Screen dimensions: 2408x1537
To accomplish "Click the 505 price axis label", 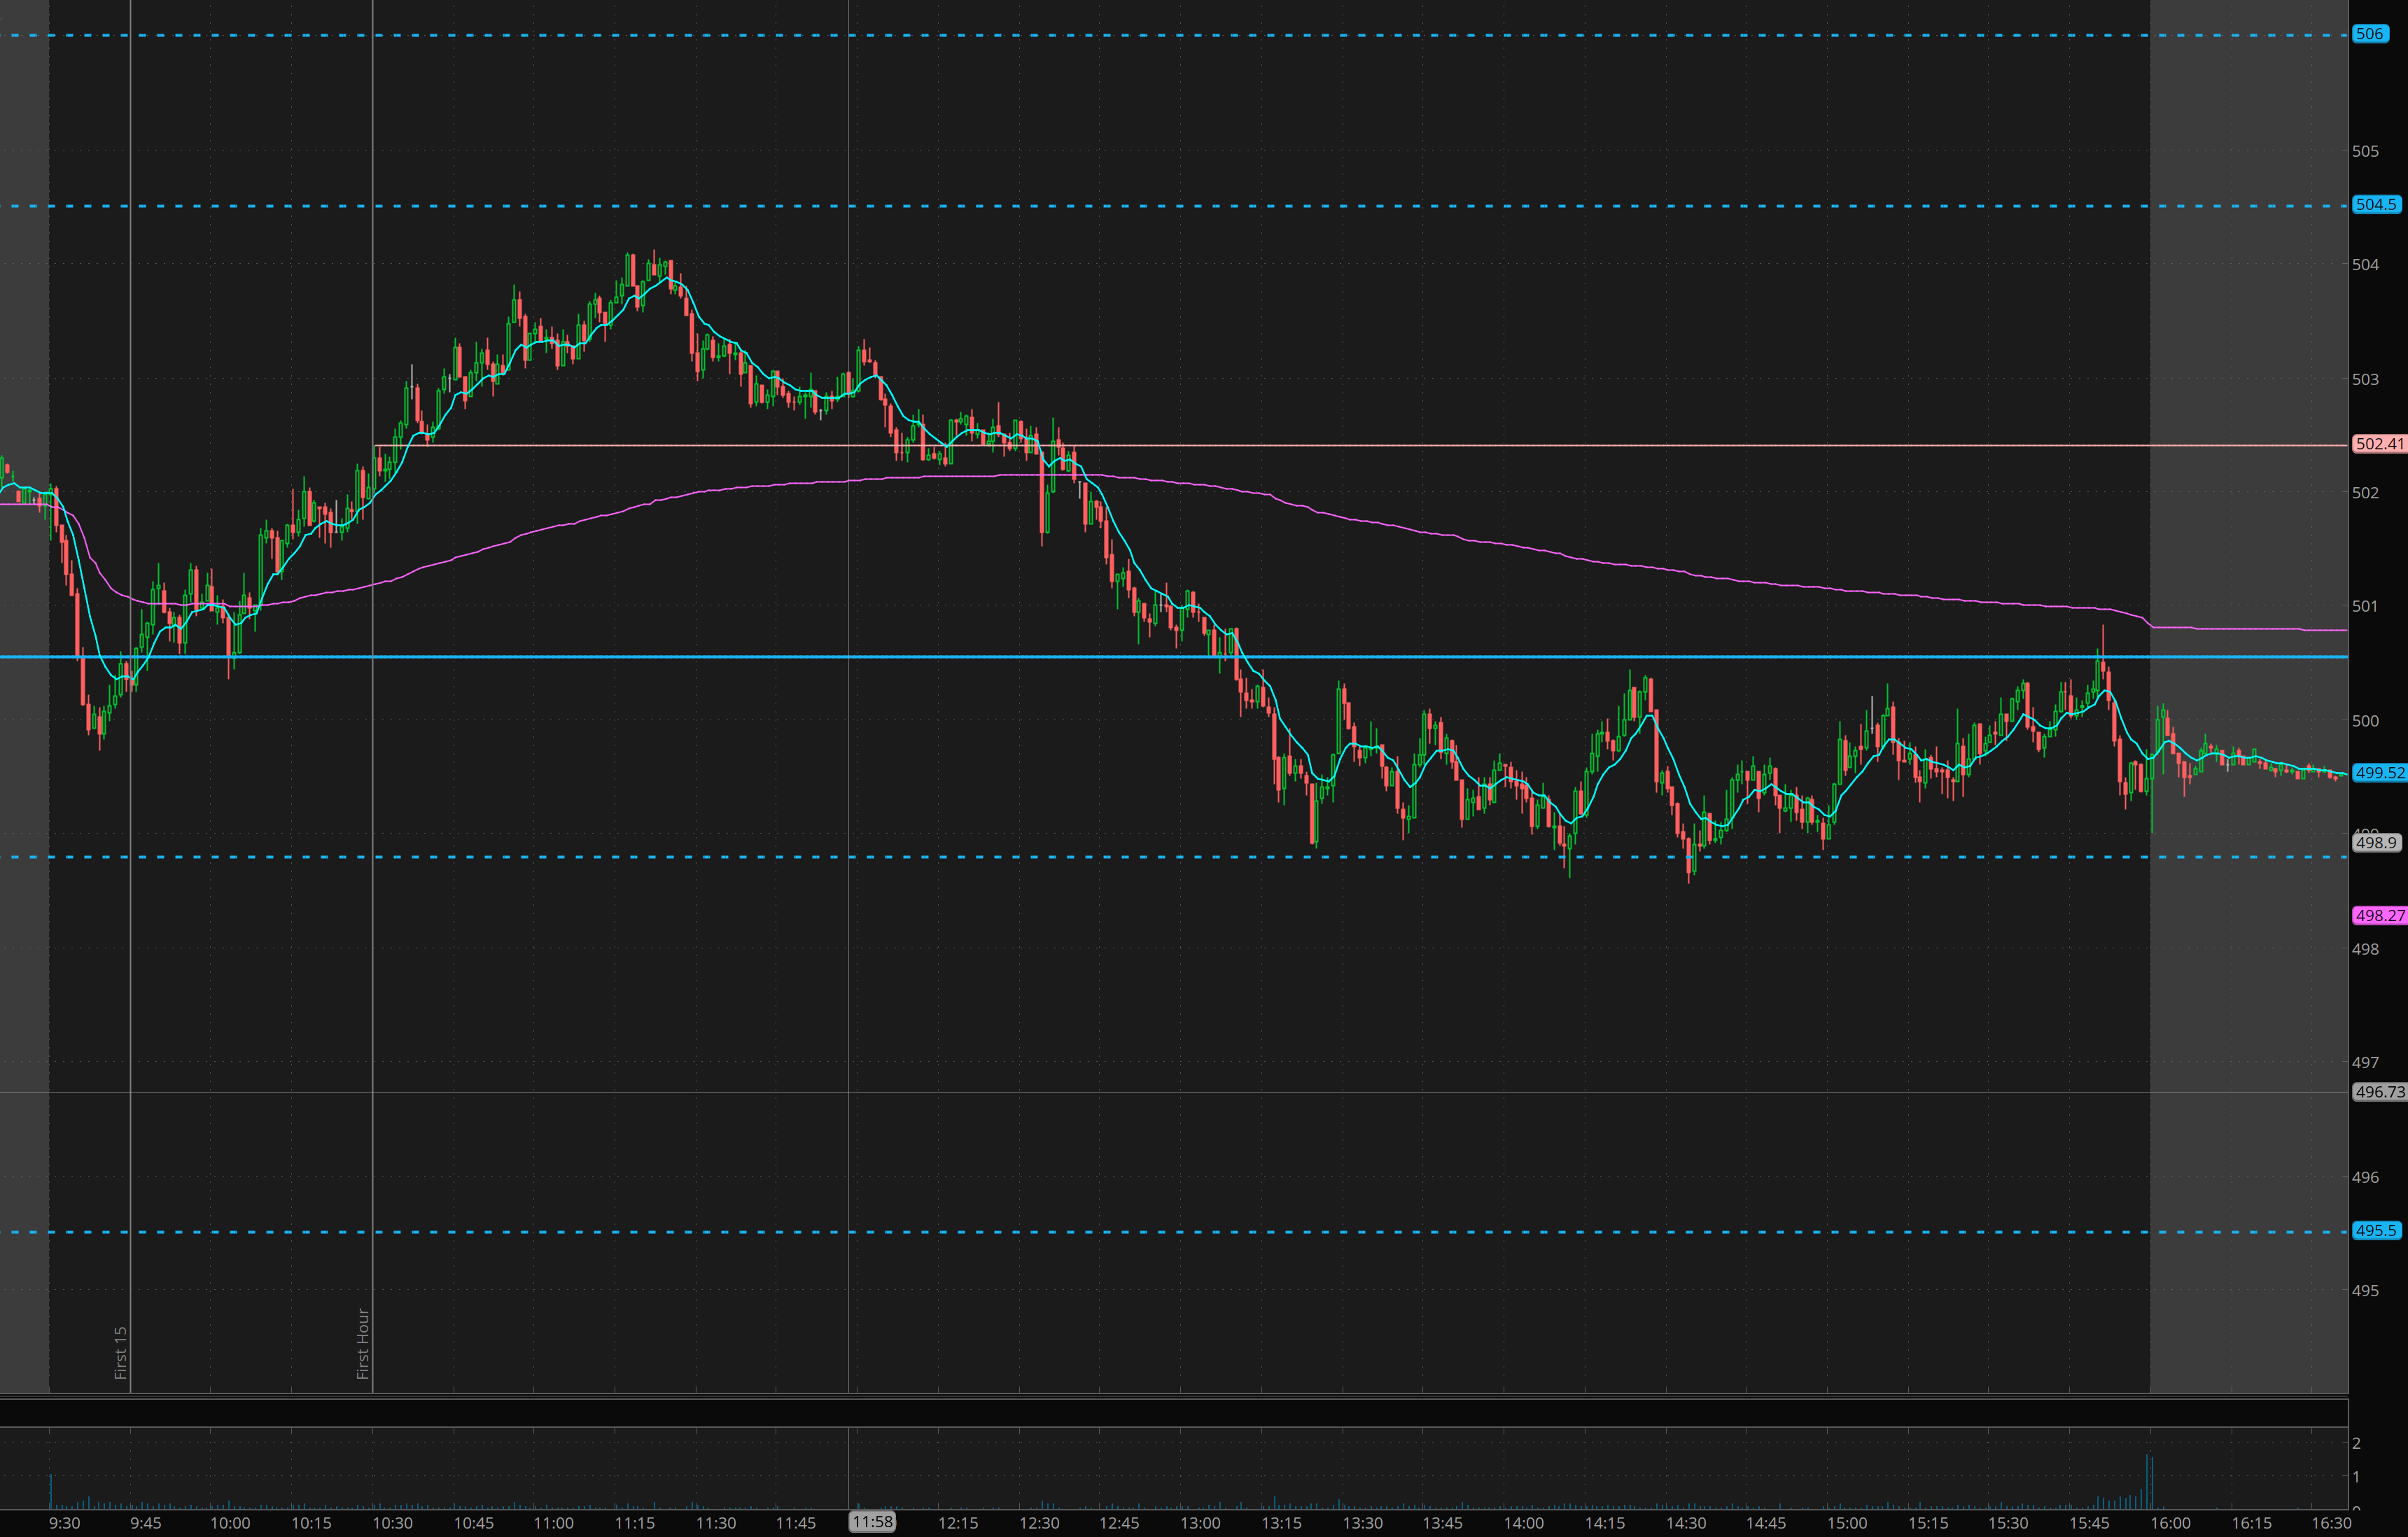I will coord(2365,151).
